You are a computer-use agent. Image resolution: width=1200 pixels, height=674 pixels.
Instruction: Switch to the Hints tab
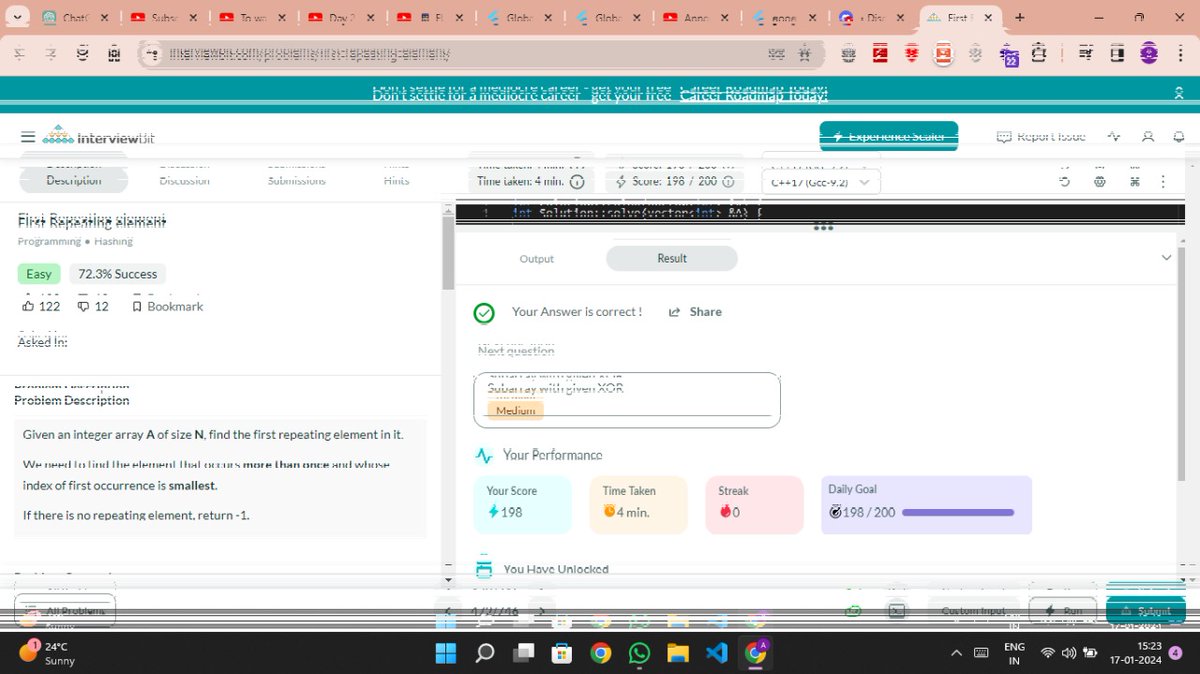(x=396, y=180)
